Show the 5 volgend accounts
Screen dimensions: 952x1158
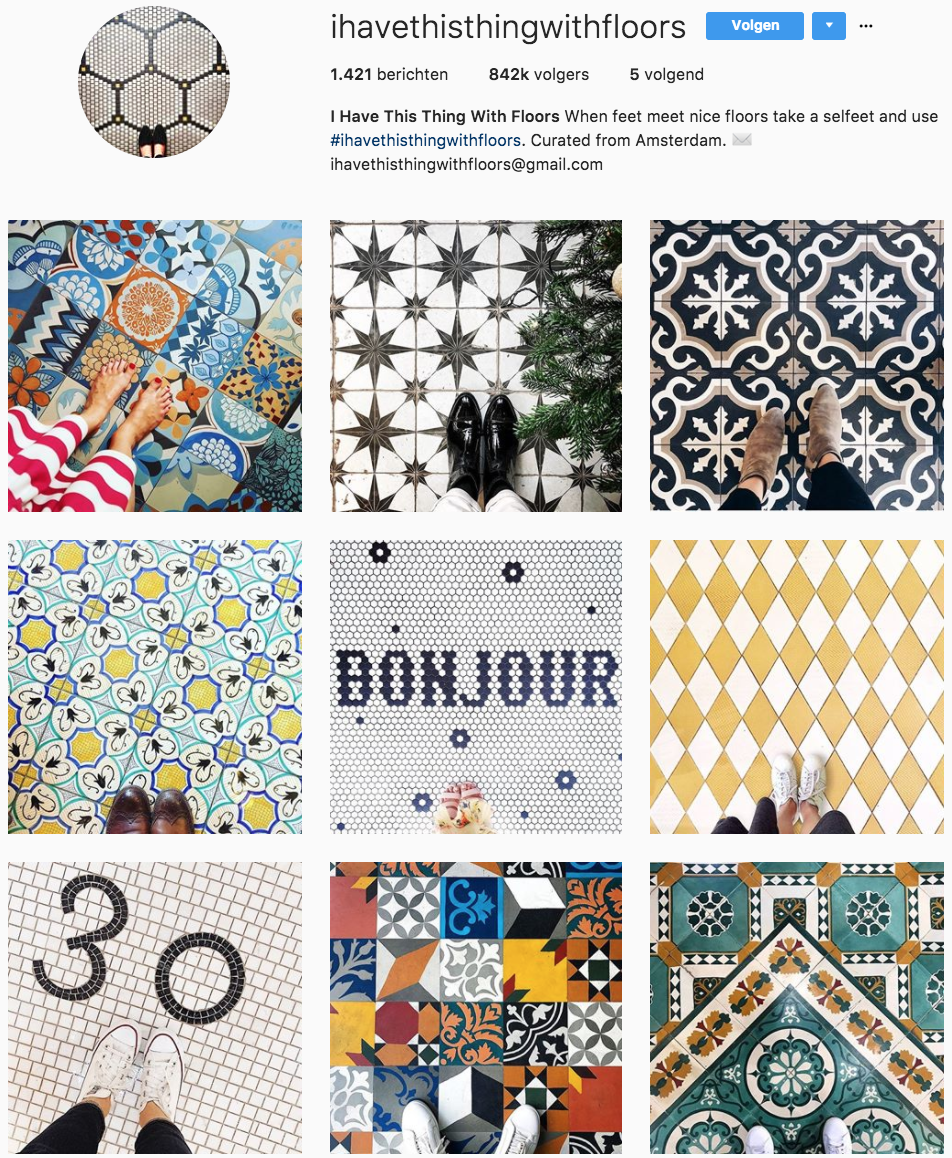[x=666, y=75]
